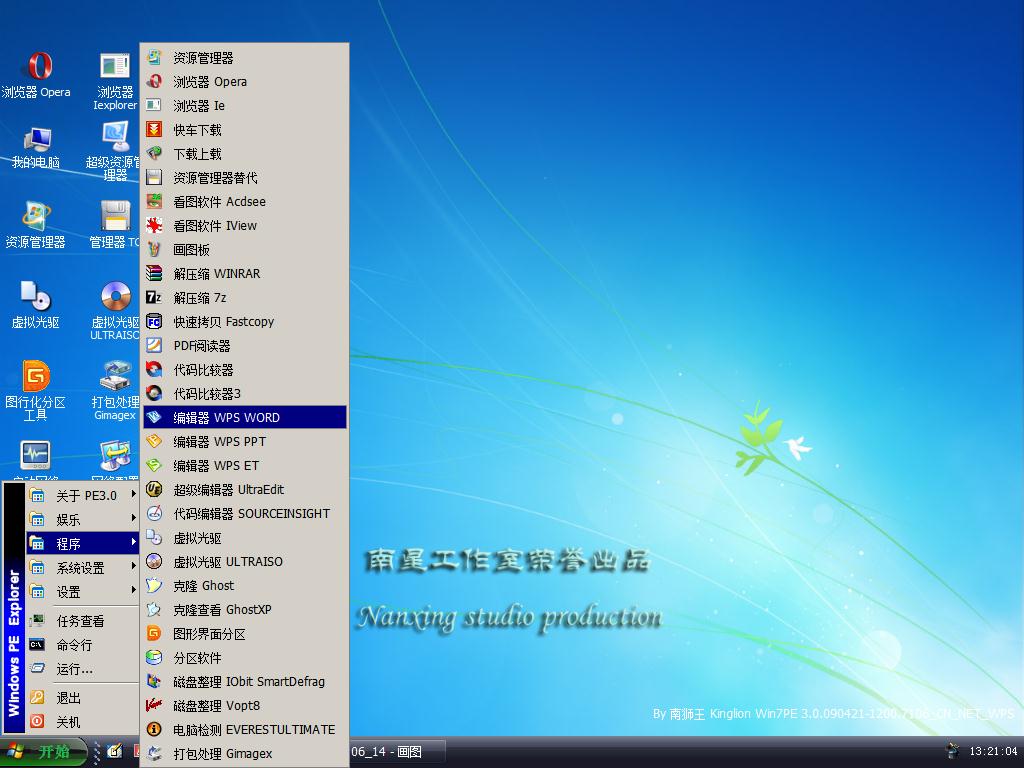Expand the 娱乐 submenu

click(x=82, y=519)
